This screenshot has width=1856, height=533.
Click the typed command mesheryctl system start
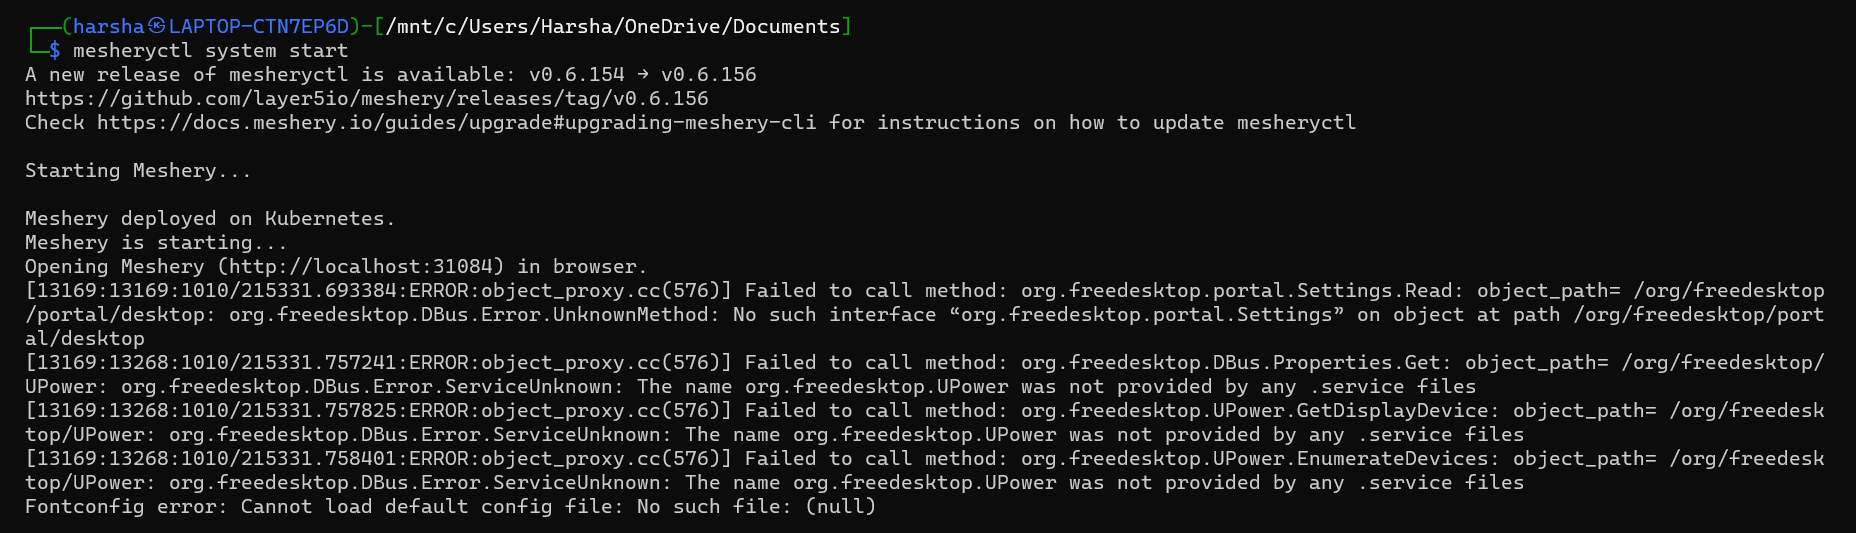211,51
